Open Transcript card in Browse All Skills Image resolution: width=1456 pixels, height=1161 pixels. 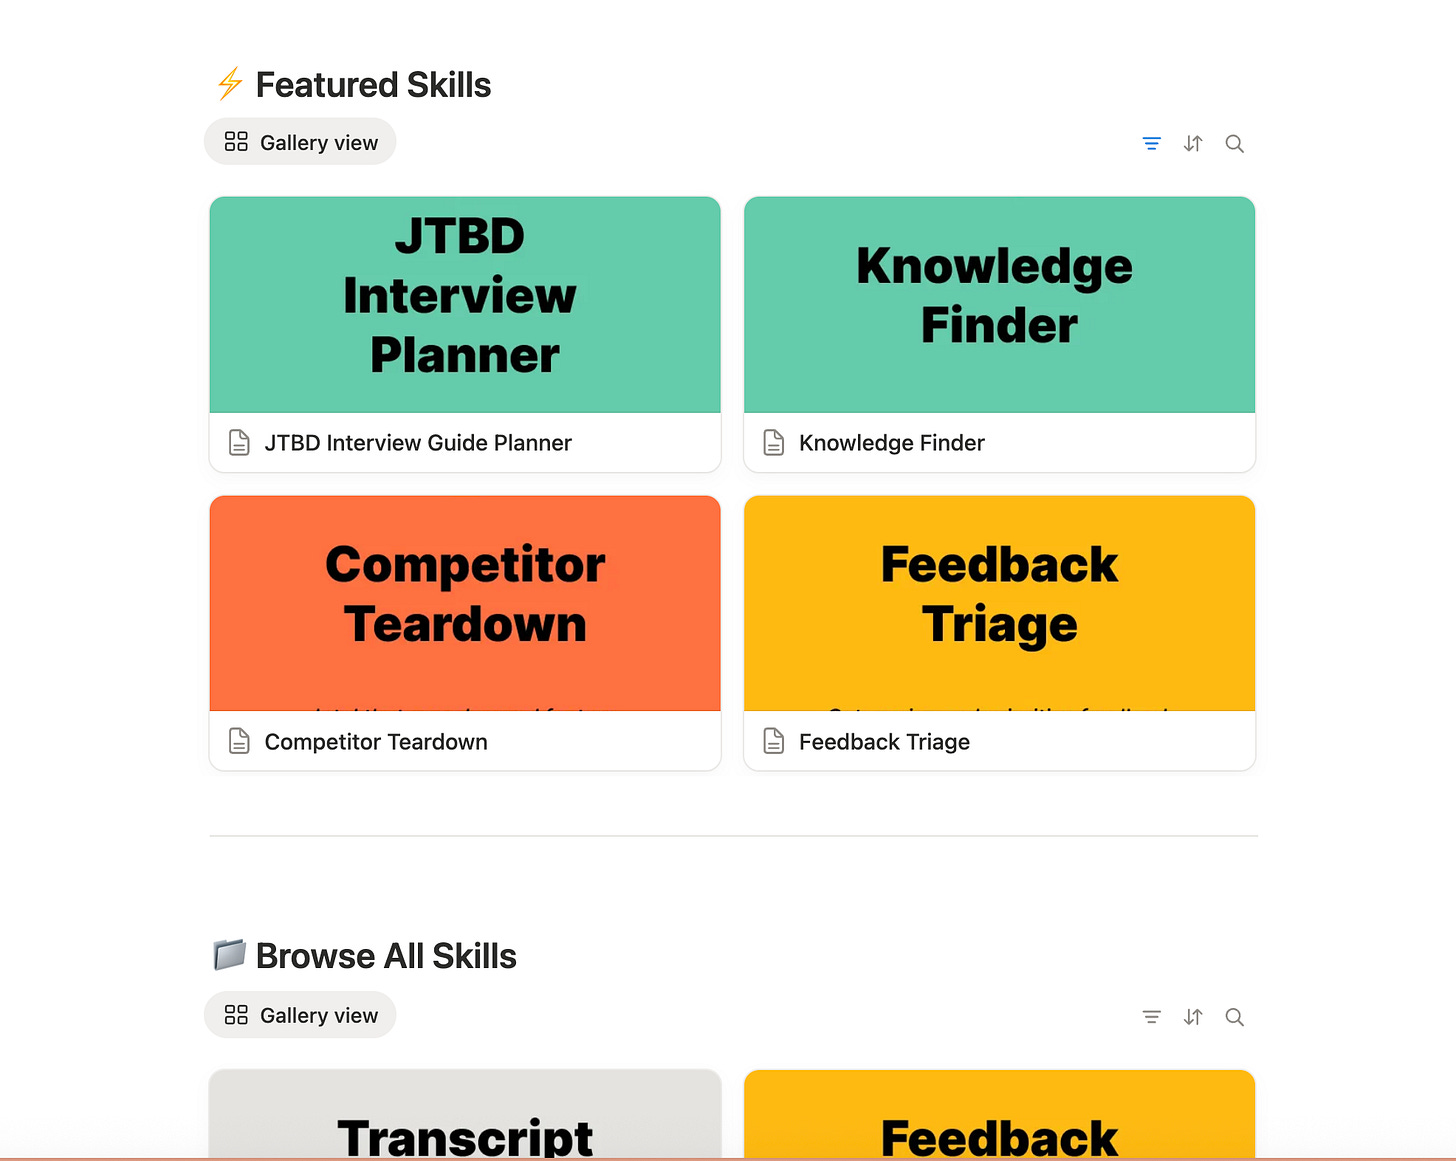click(x=465, y=1114)
